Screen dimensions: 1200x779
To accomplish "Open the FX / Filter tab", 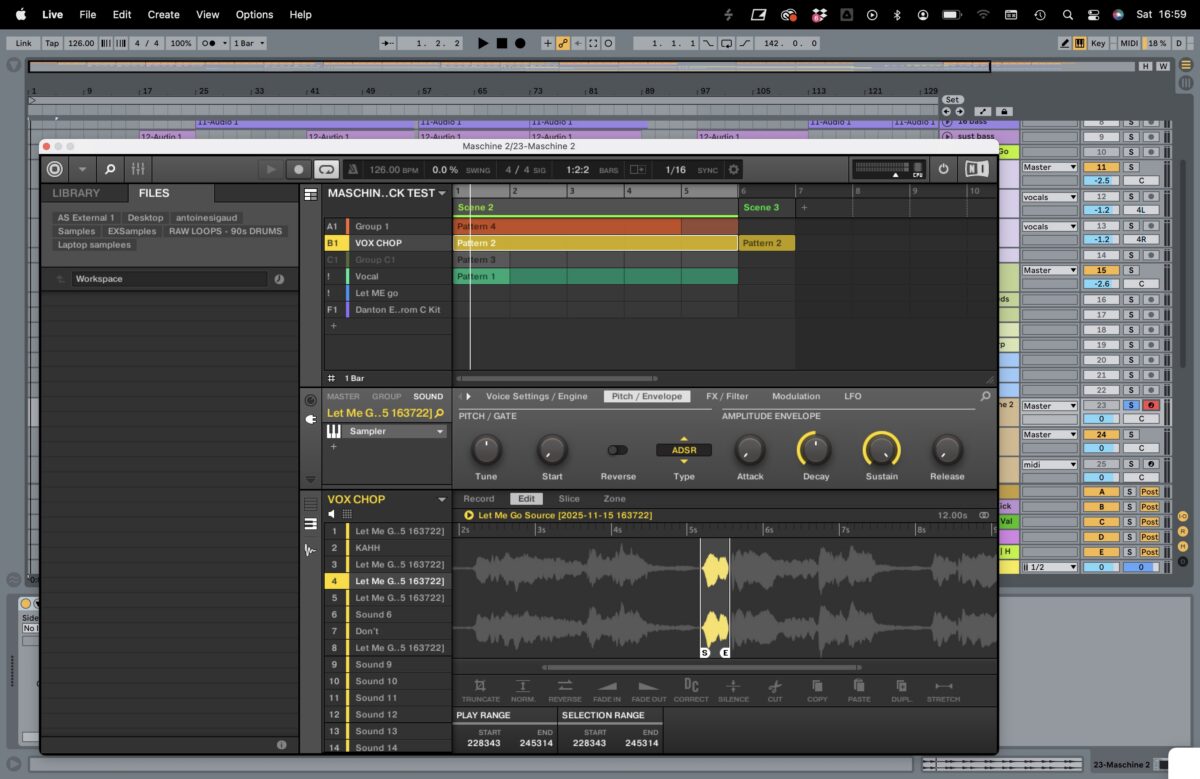I will (x=727, y=396).
